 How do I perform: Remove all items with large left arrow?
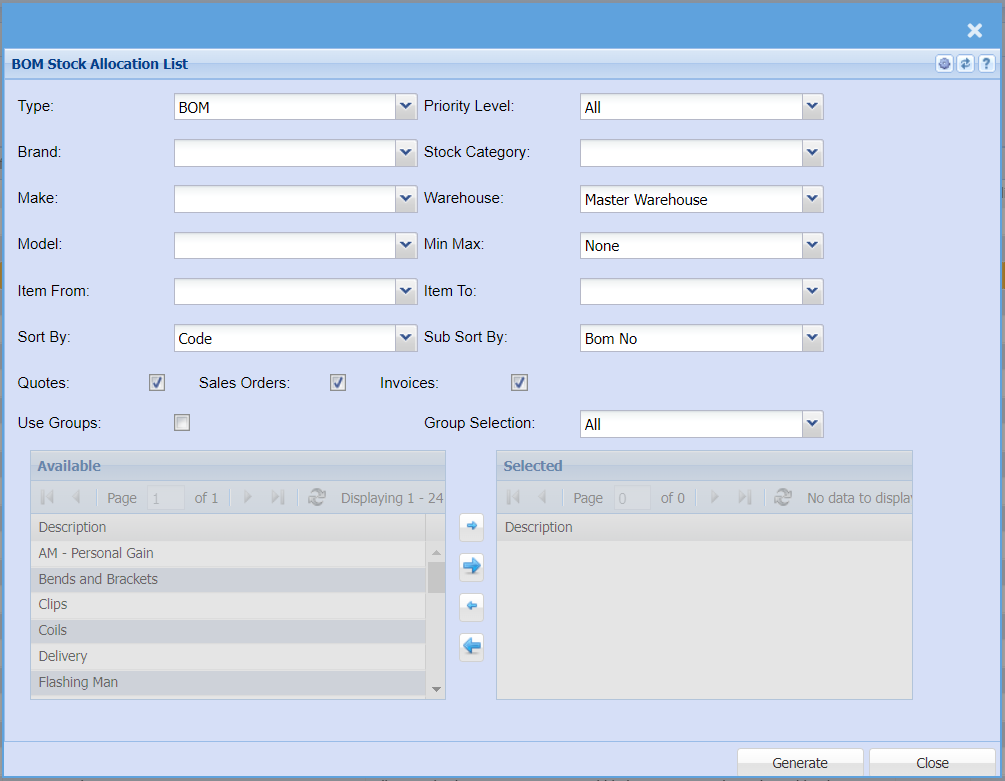[471, 647]
